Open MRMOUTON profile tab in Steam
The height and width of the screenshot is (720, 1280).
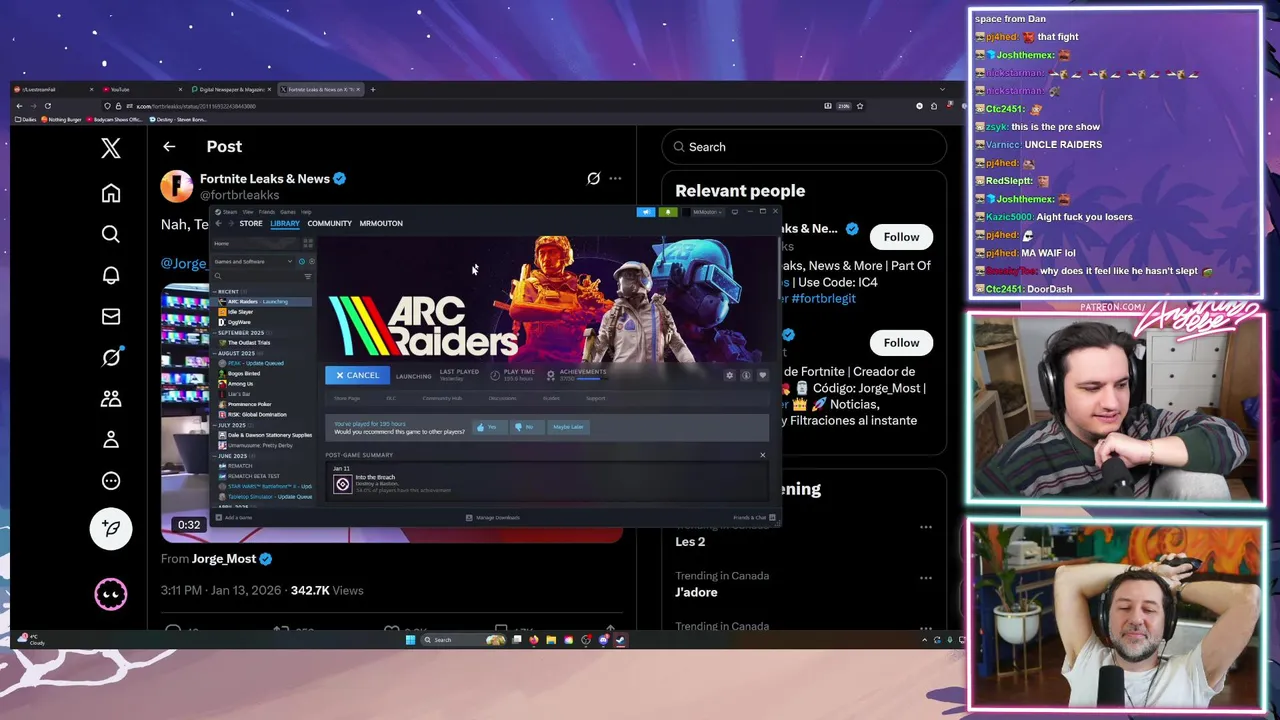[381, 223]
